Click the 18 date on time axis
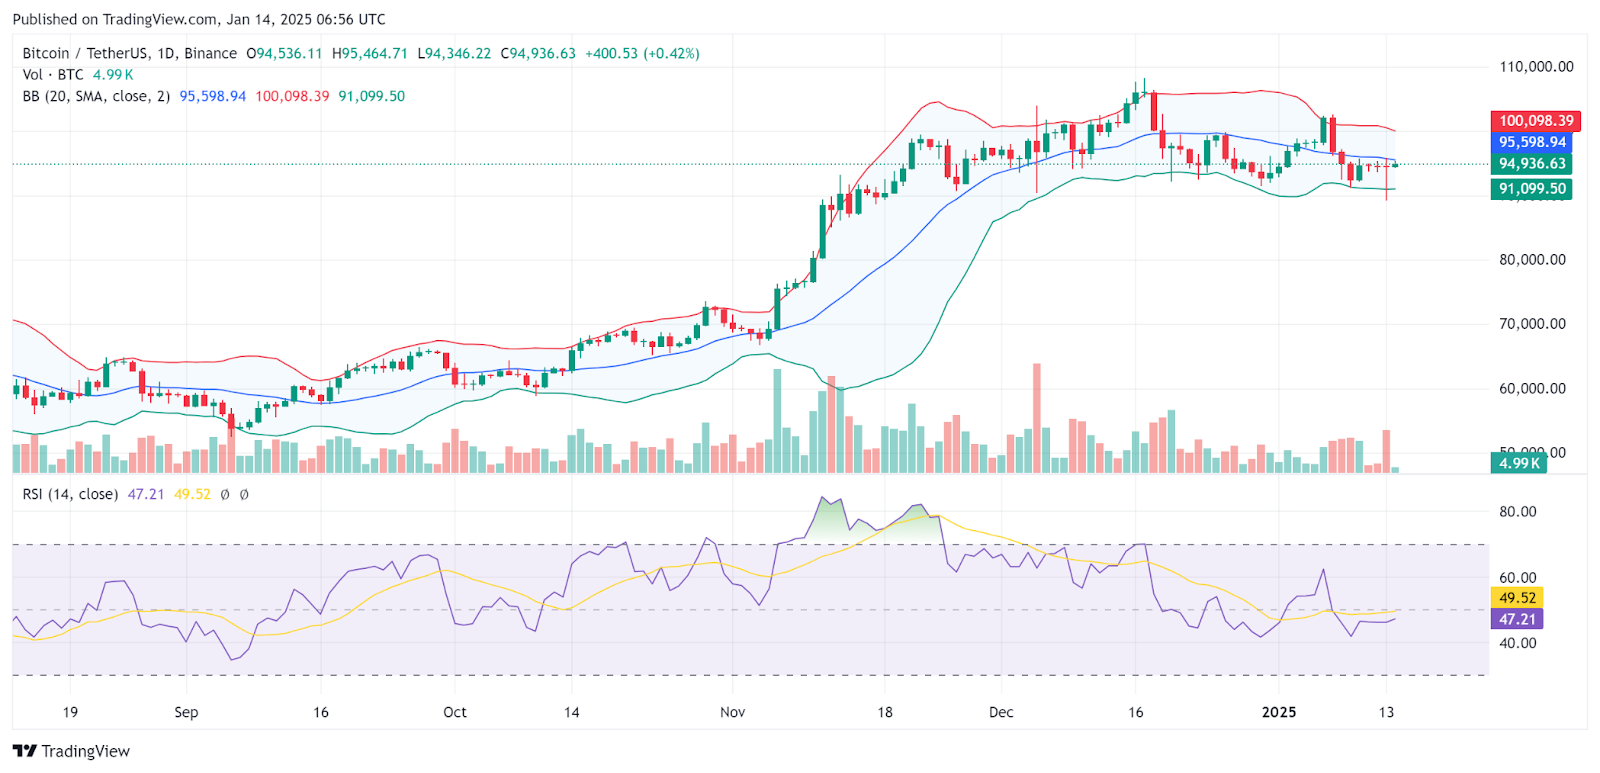The height and width of the screenshot is (773, 1600). pos(885,712)
